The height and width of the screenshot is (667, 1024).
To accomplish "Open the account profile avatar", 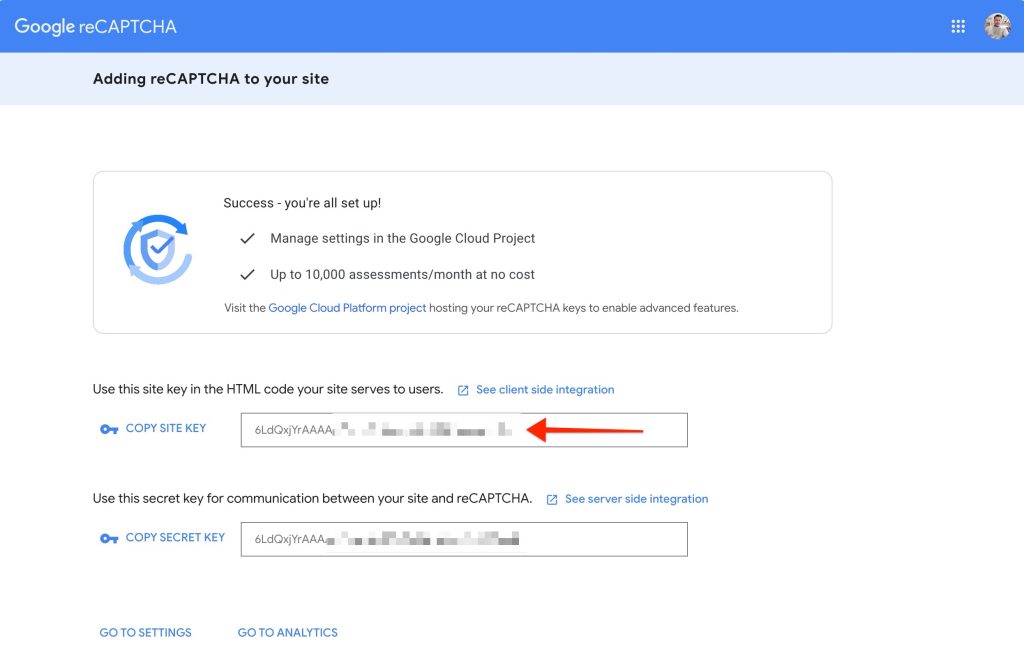I will (x=997, y=26).
